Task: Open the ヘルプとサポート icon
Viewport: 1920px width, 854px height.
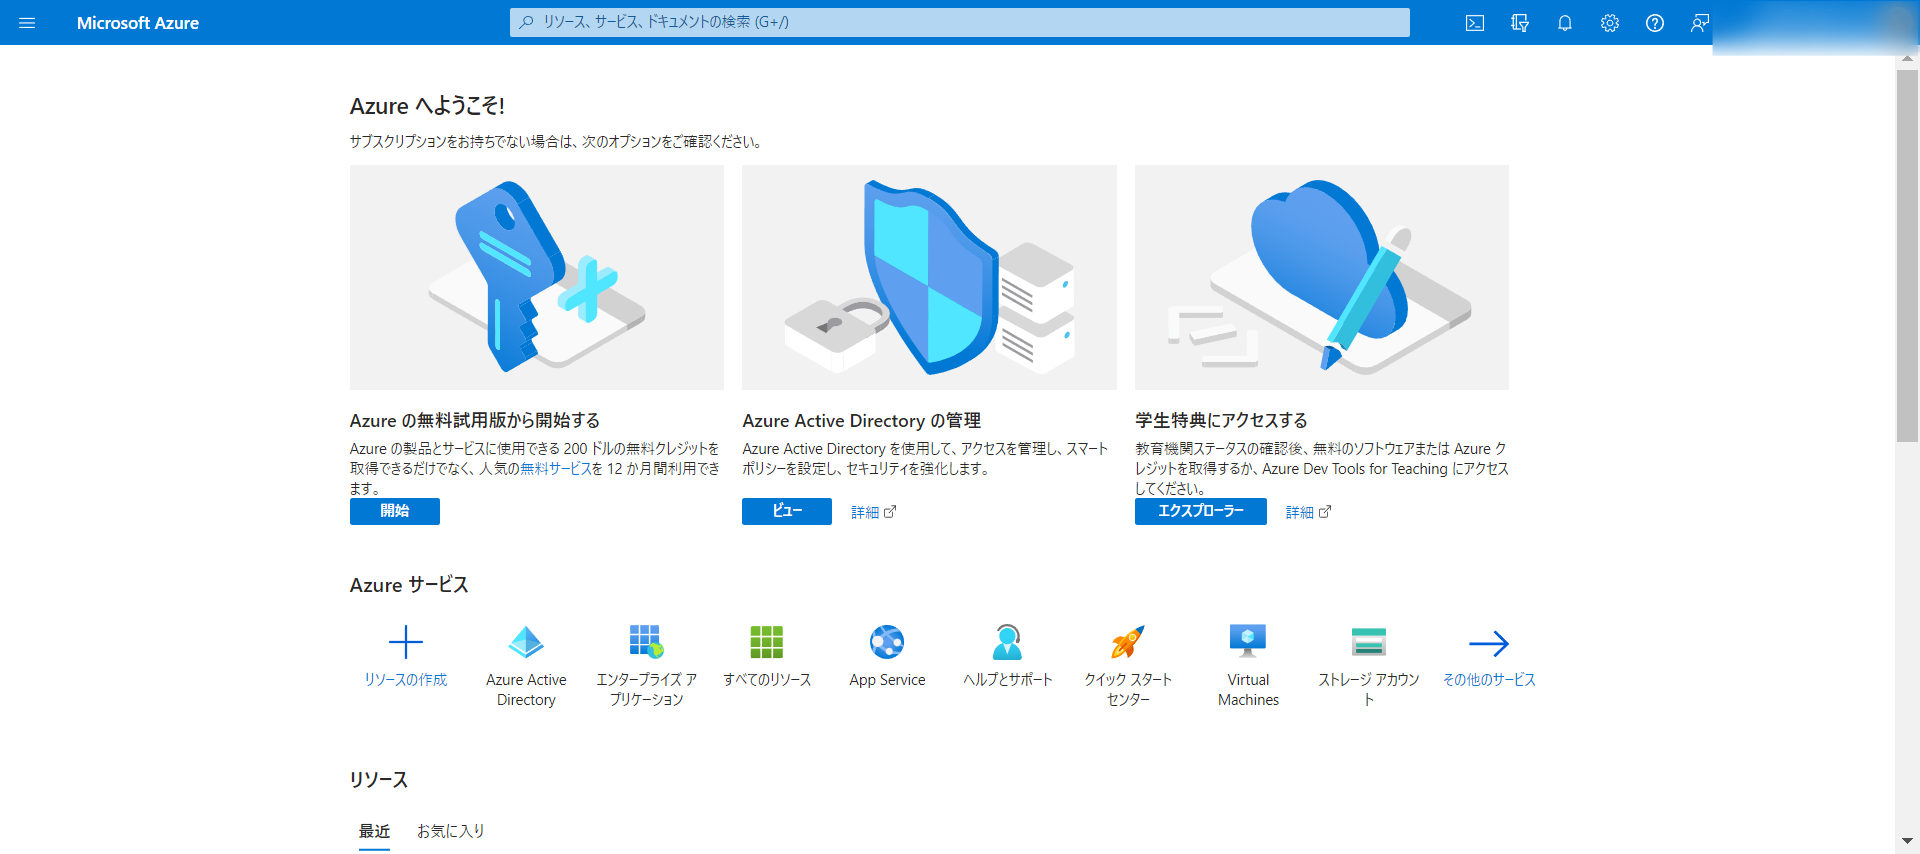Action: [1008, 642]
